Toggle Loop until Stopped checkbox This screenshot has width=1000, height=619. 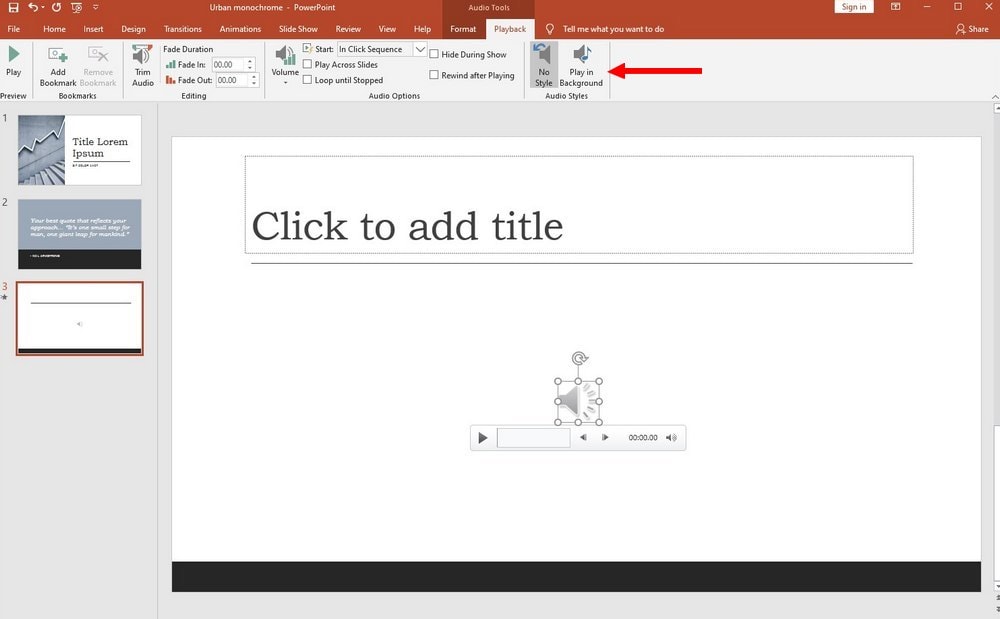308,80
